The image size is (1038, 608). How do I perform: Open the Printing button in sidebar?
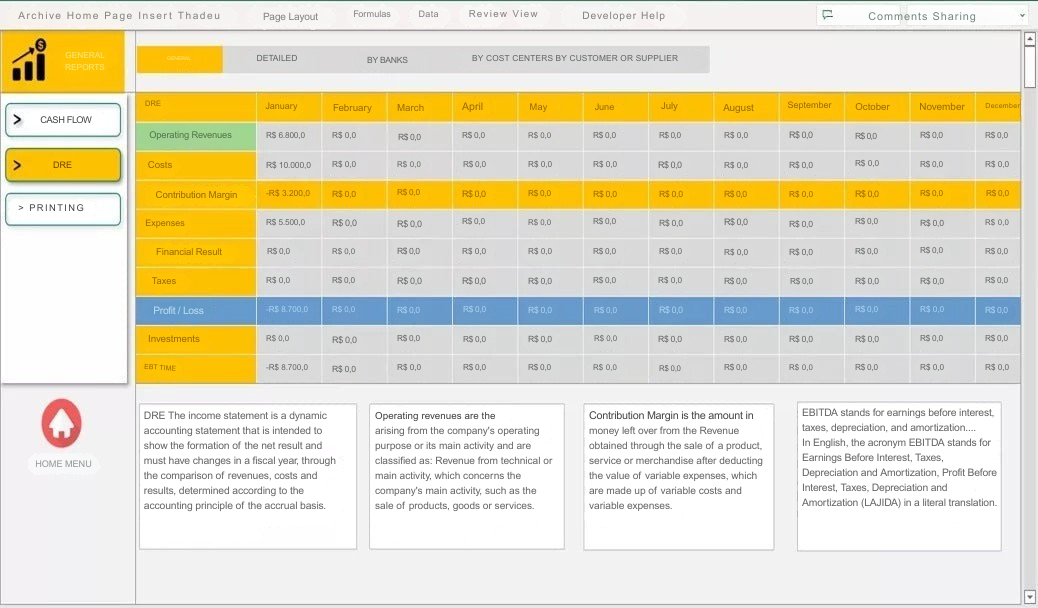coord(63,208)
